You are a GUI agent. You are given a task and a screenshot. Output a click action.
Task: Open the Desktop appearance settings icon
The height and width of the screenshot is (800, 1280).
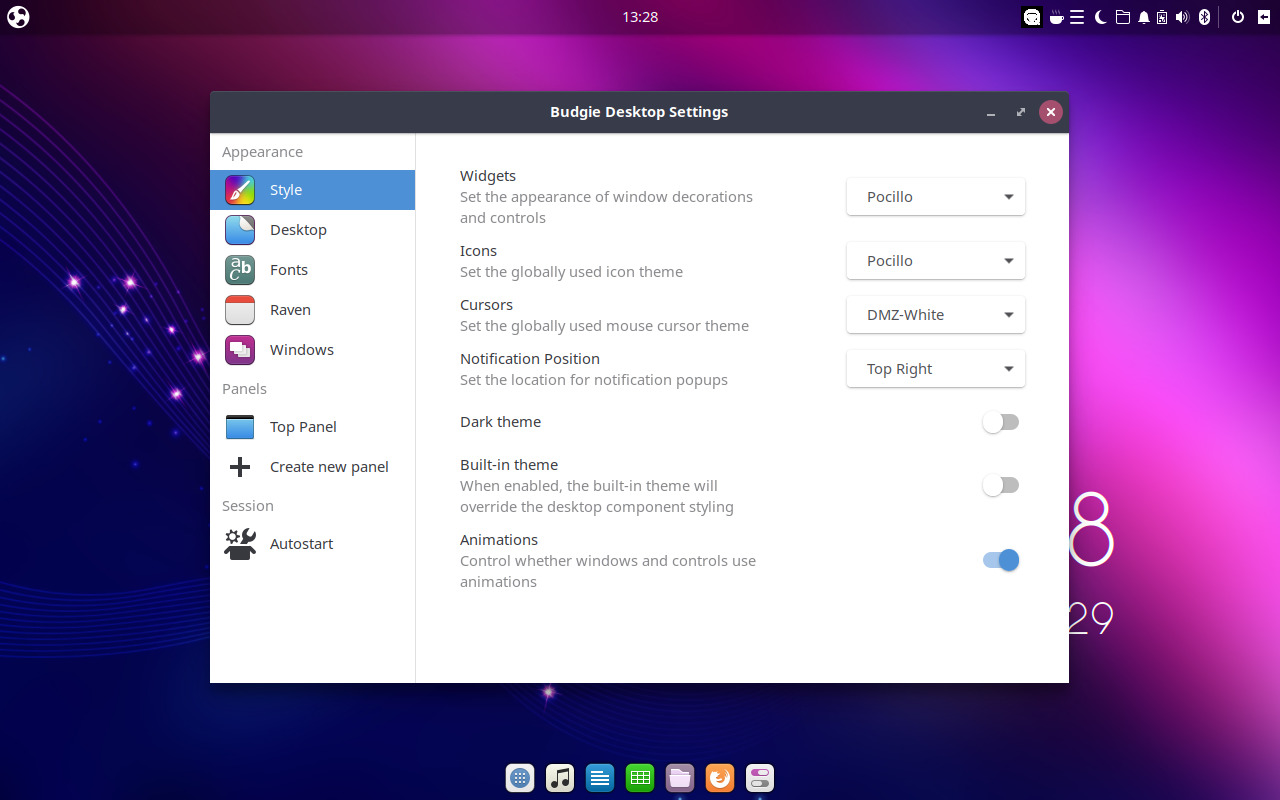pos(239,230)
